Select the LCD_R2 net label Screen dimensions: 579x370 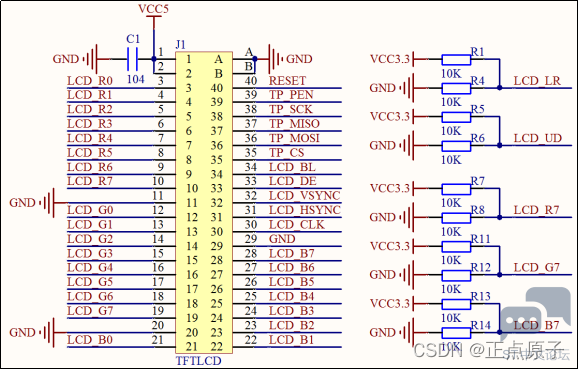tap(90, 109)
